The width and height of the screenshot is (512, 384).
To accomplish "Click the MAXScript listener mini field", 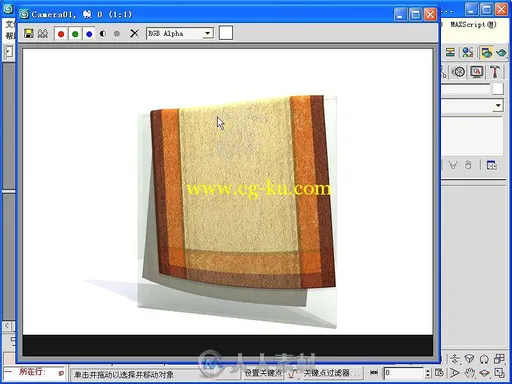I will click(x=33, y=372).
